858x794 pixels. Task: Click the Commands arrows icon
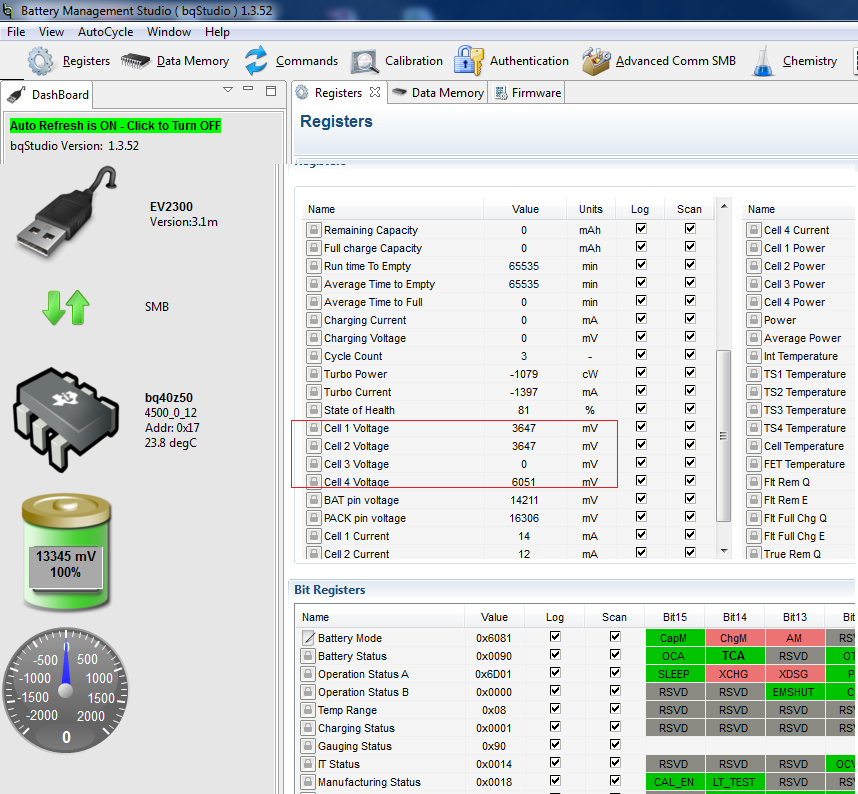(x=256, y=61)
